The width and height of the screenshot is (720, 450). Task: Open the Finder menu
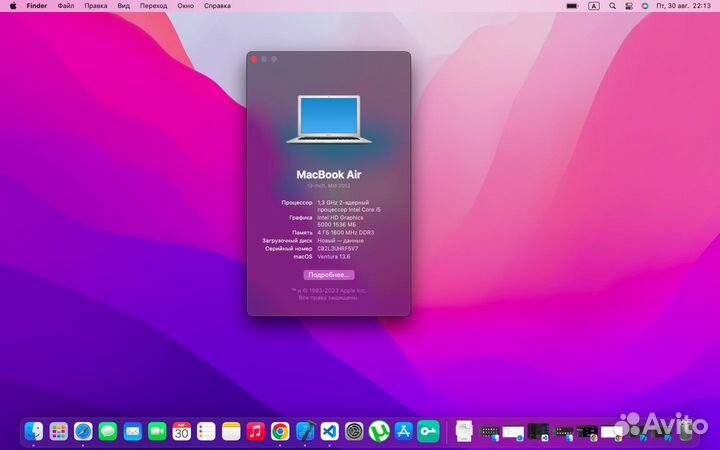tap(37, 6)
